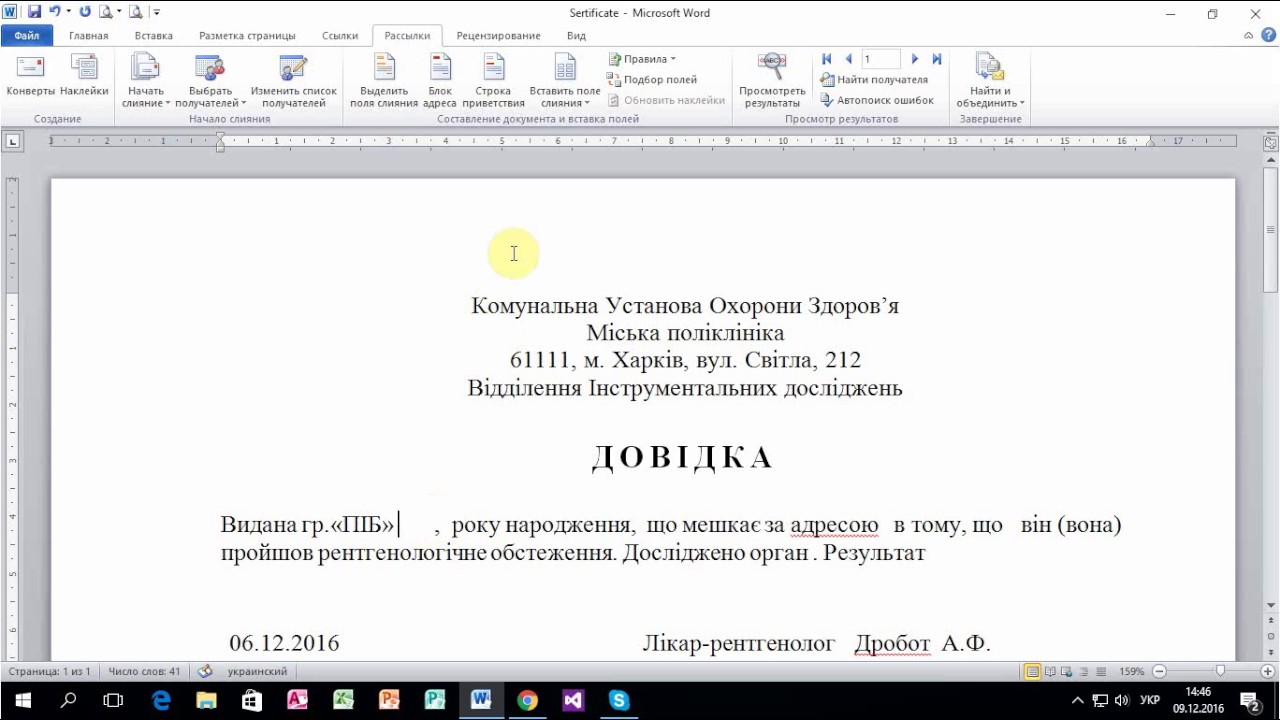The width and height of the screenshot is (1280, 720).
Task: Go to last record arrow
Action: tap(937, 59)
